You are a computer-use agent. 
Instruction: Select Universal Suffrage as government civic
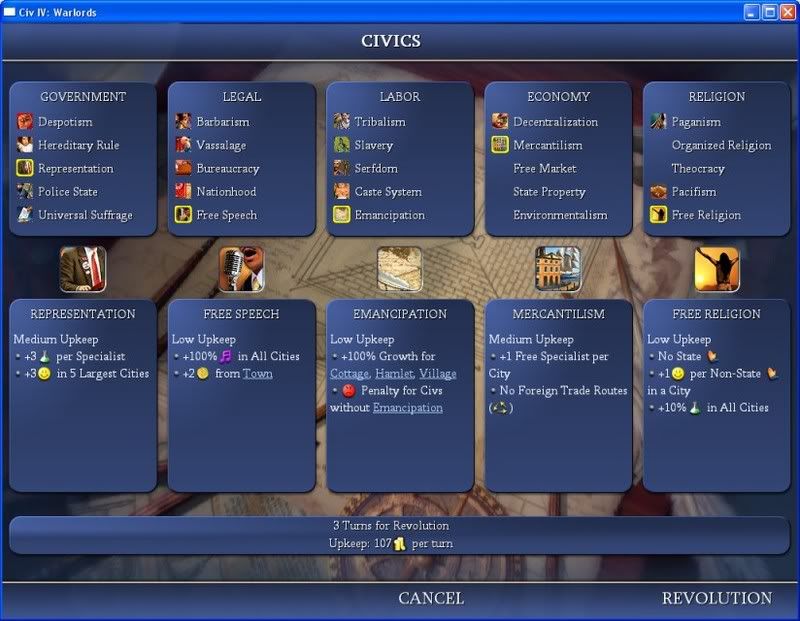(85, 215)
